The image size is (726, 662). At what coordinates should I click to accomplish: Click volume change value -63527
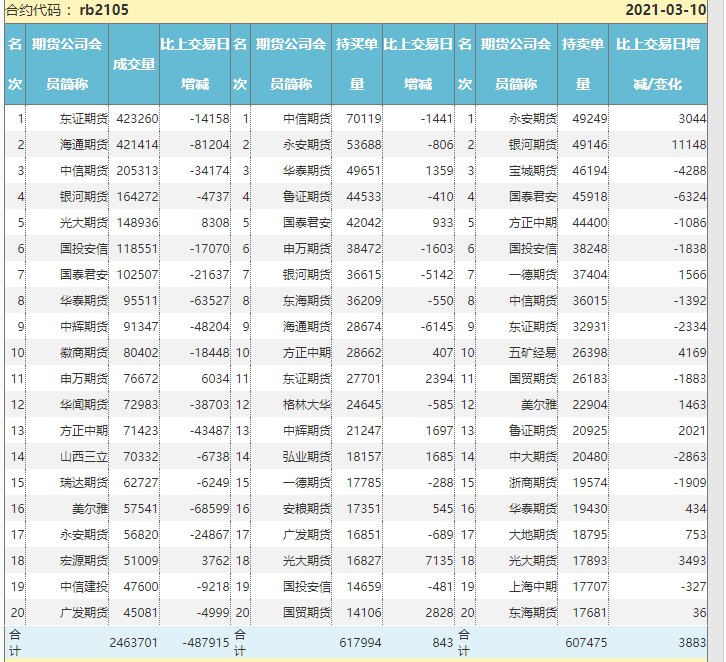[209, 301]
